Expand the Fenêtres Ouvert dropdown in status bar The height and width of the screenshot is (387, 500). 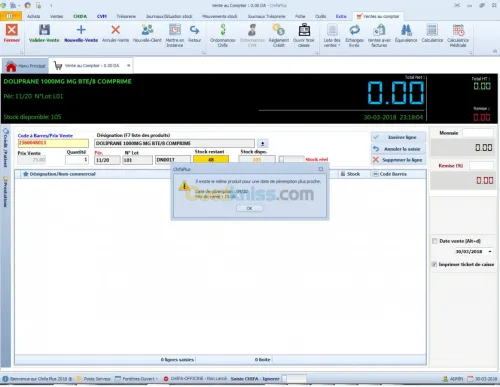point(138,379)
